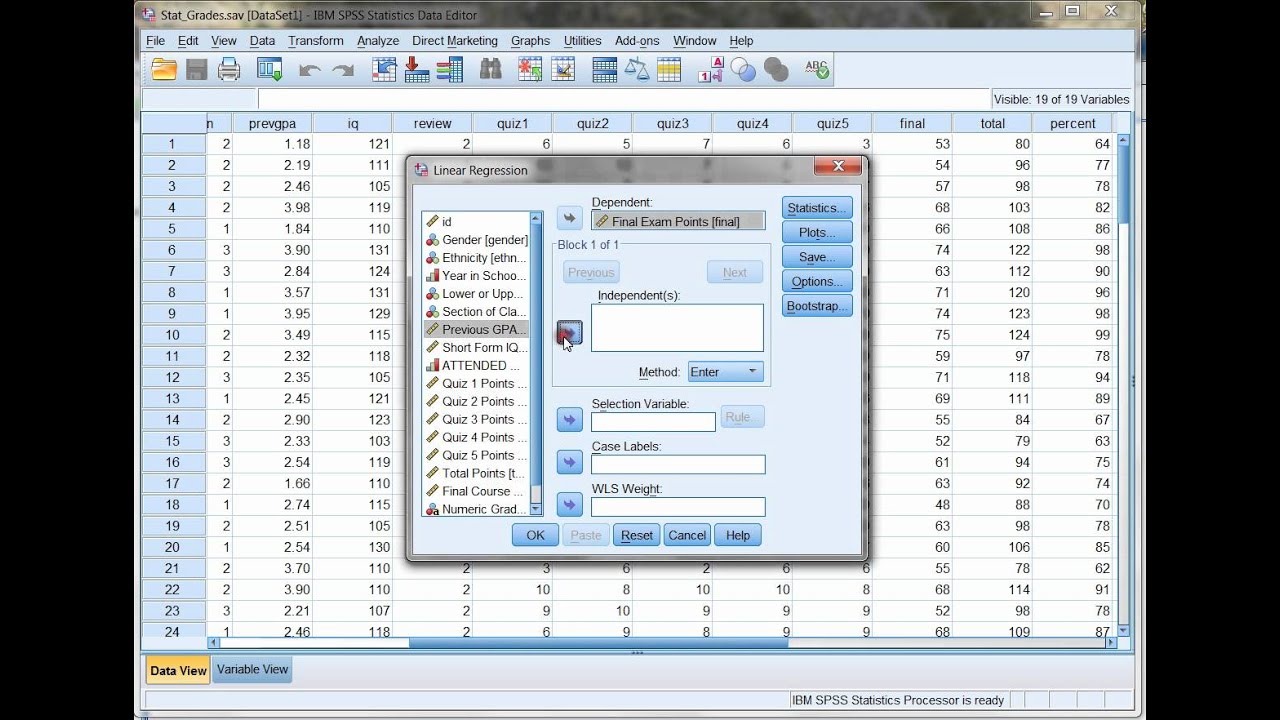This screenshot has width=1280, height=720.
Task: Open the Graphs menu
Action: point(530,41)
